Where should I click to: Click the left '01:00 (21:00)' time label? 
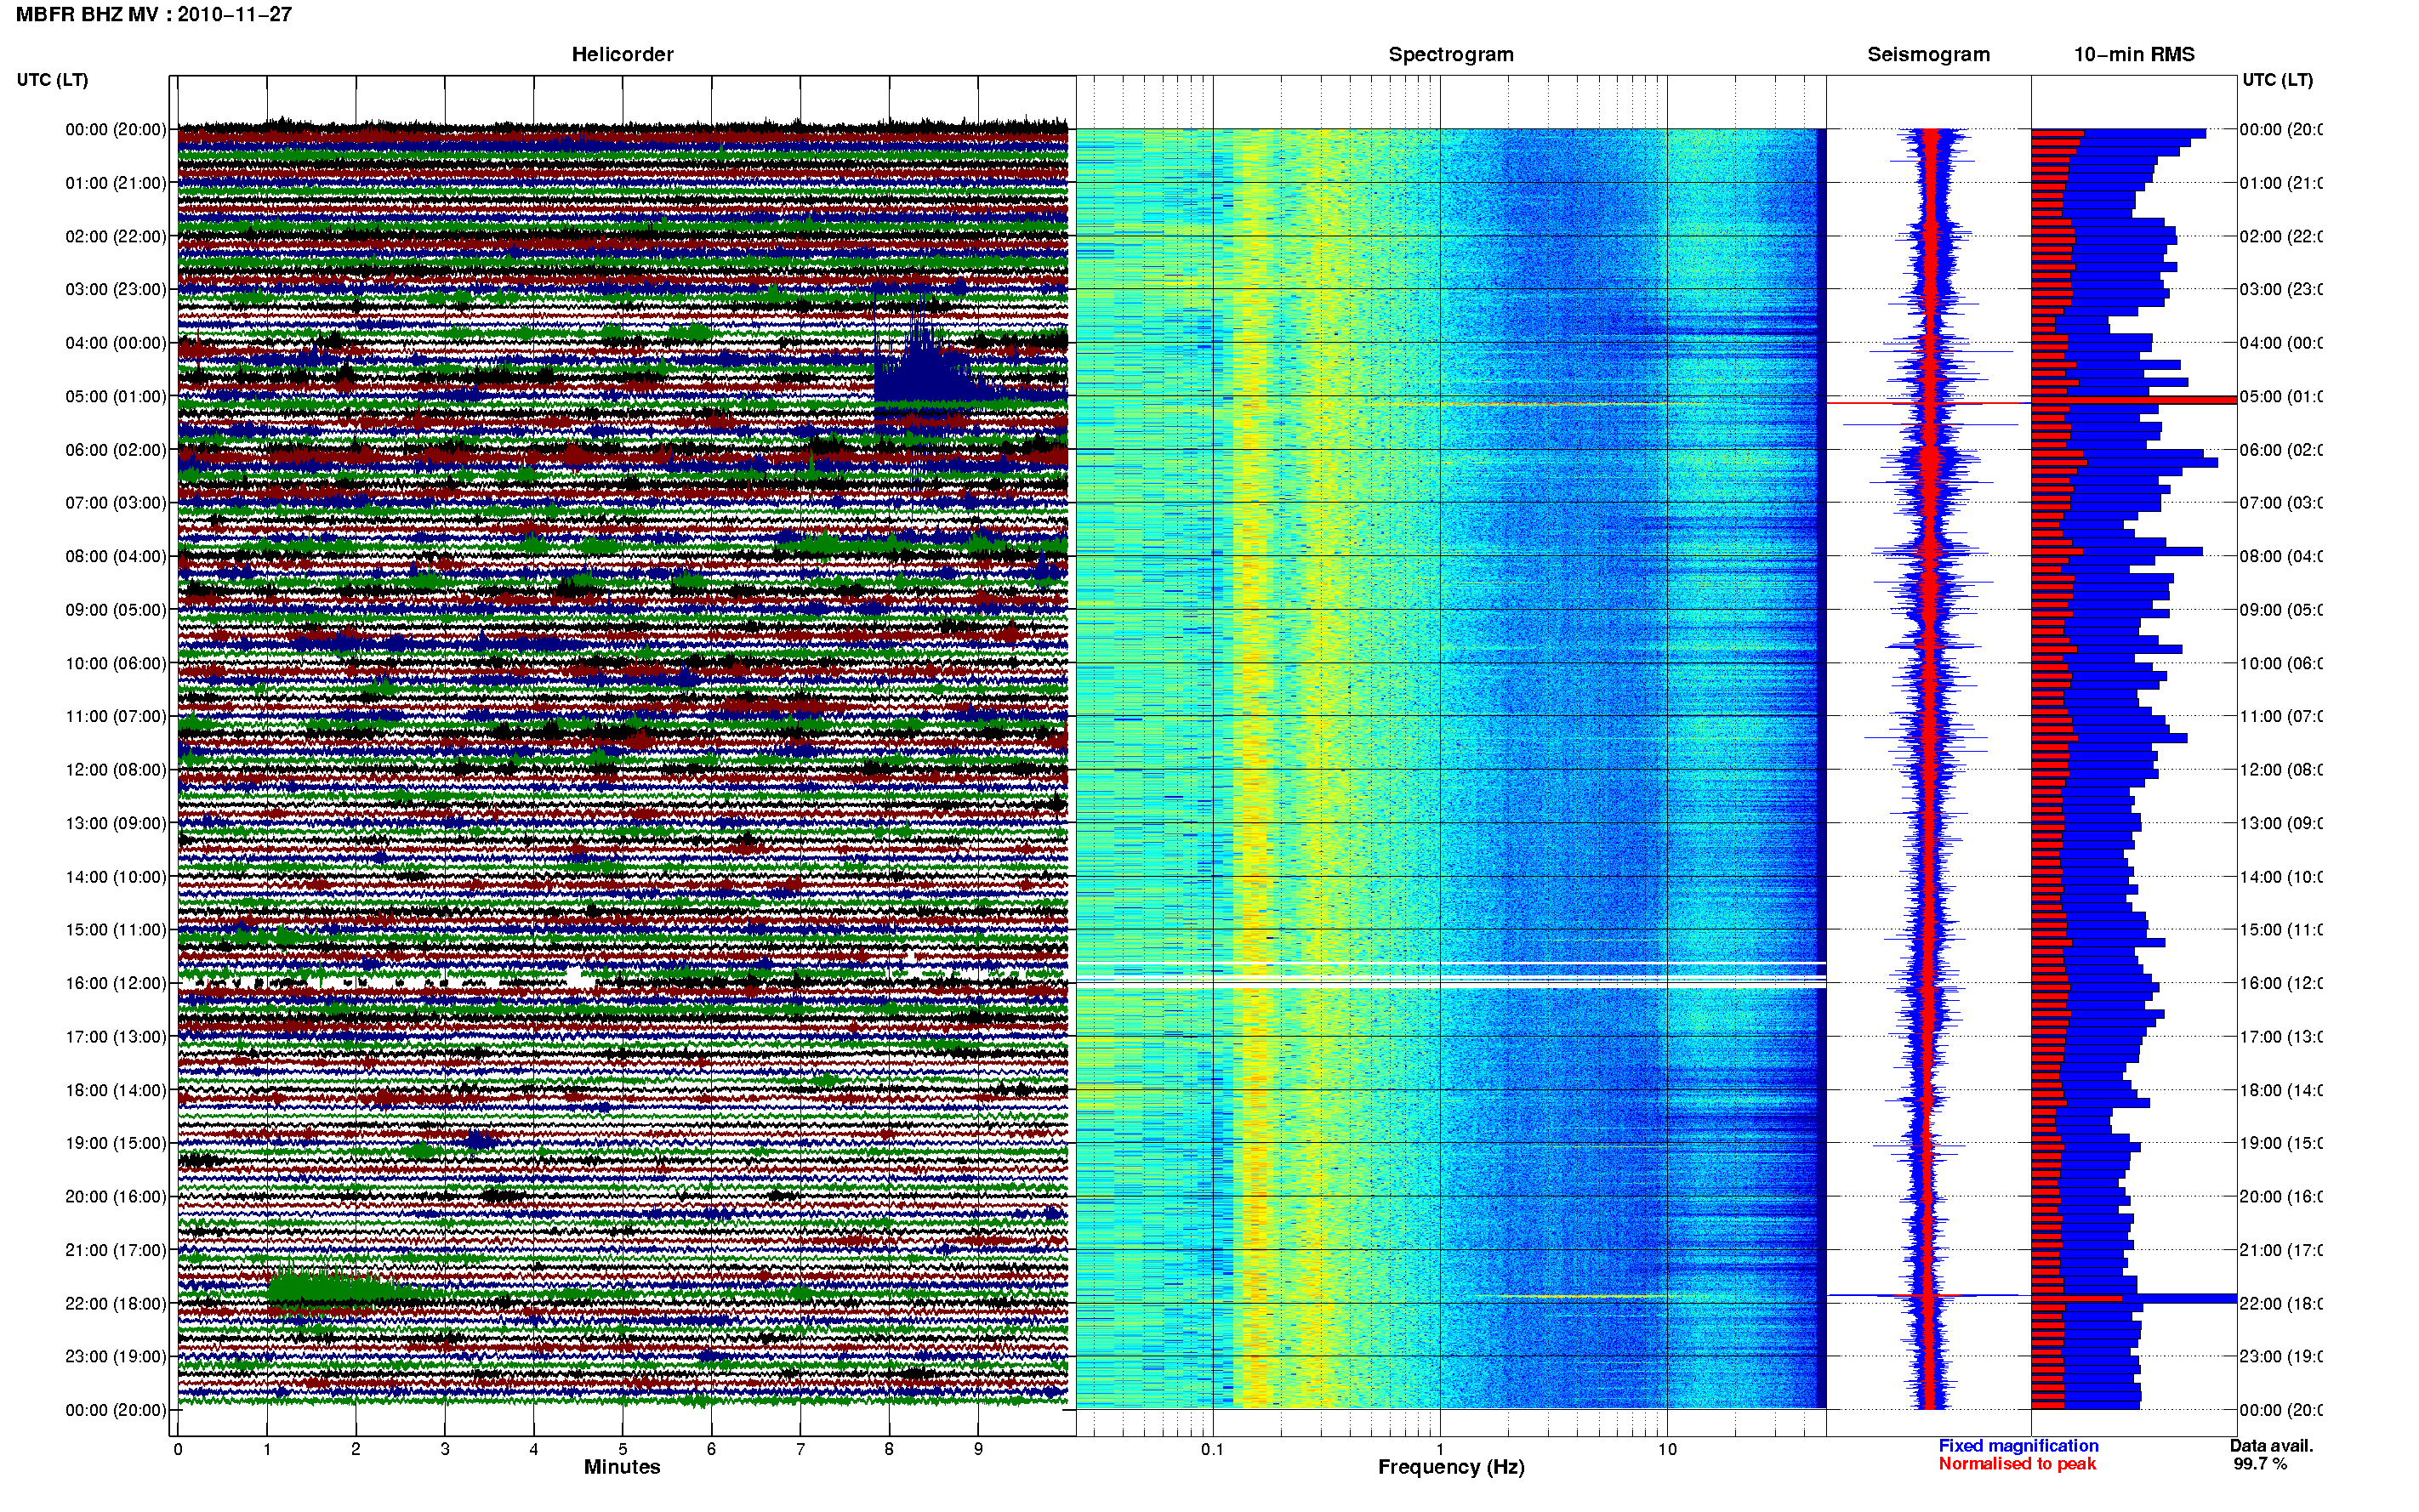point(116,182)
